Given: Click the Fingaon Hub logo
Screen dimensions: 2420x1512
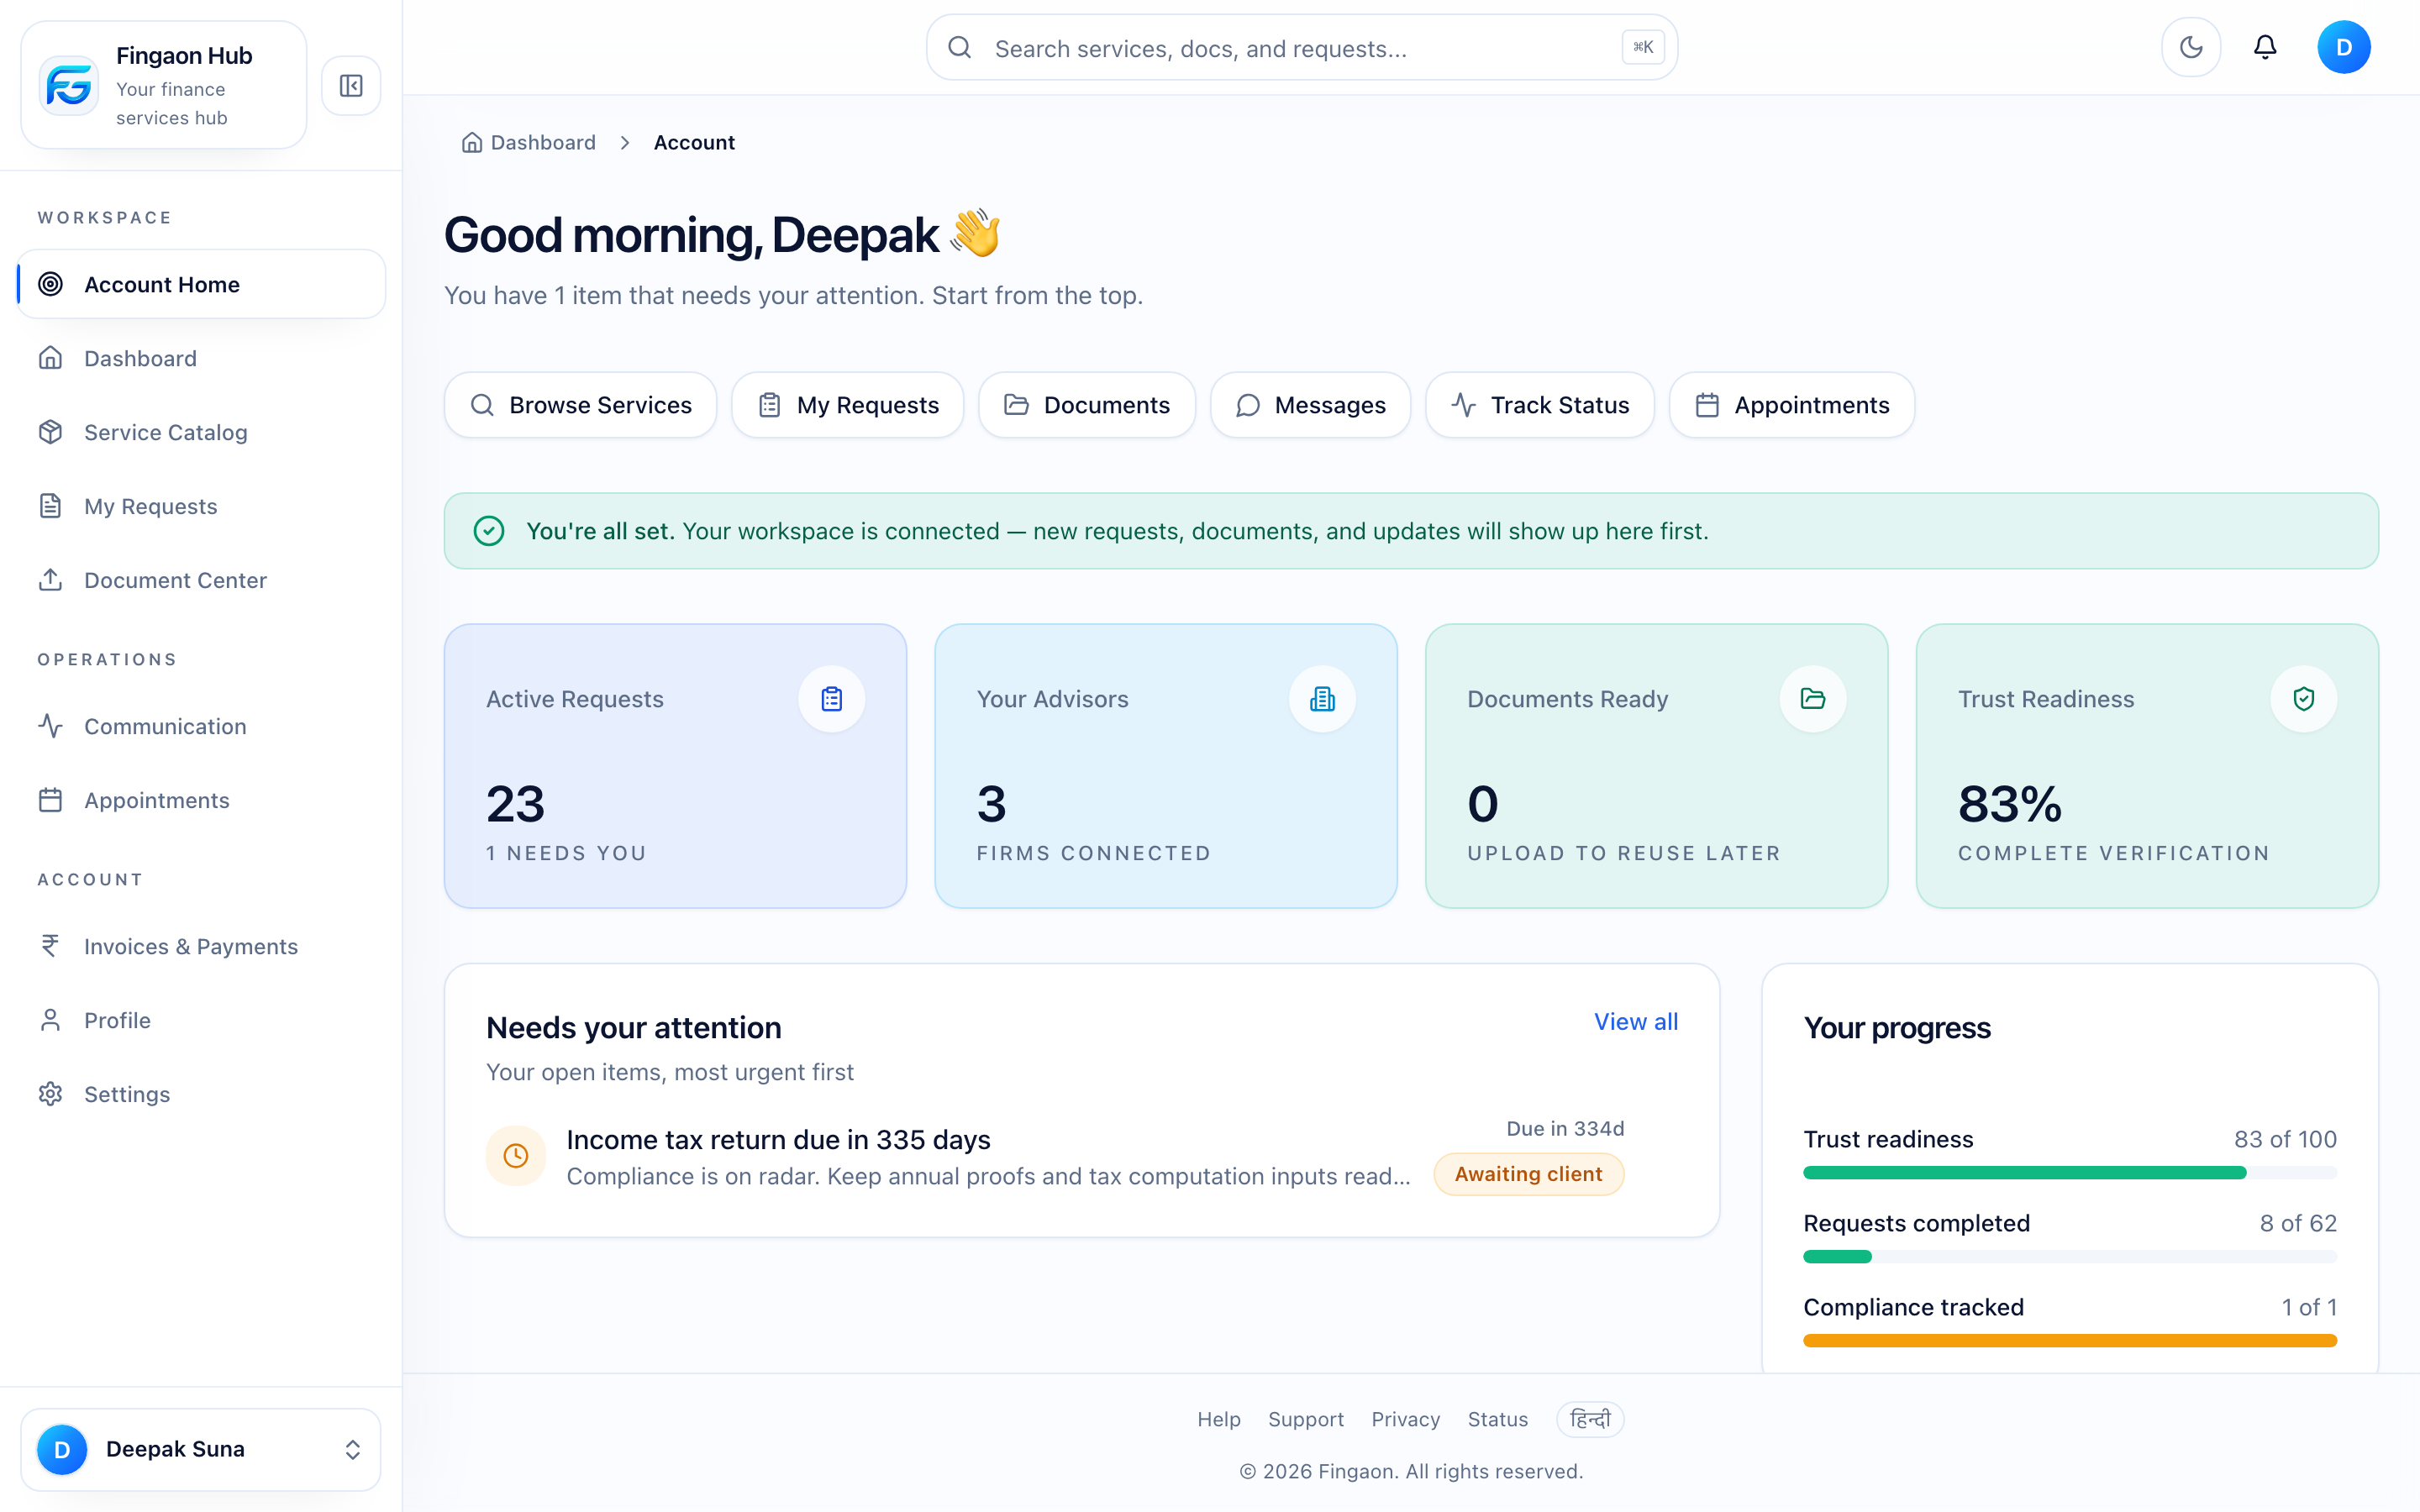Looking at the screenshot, I should [69, 86].
